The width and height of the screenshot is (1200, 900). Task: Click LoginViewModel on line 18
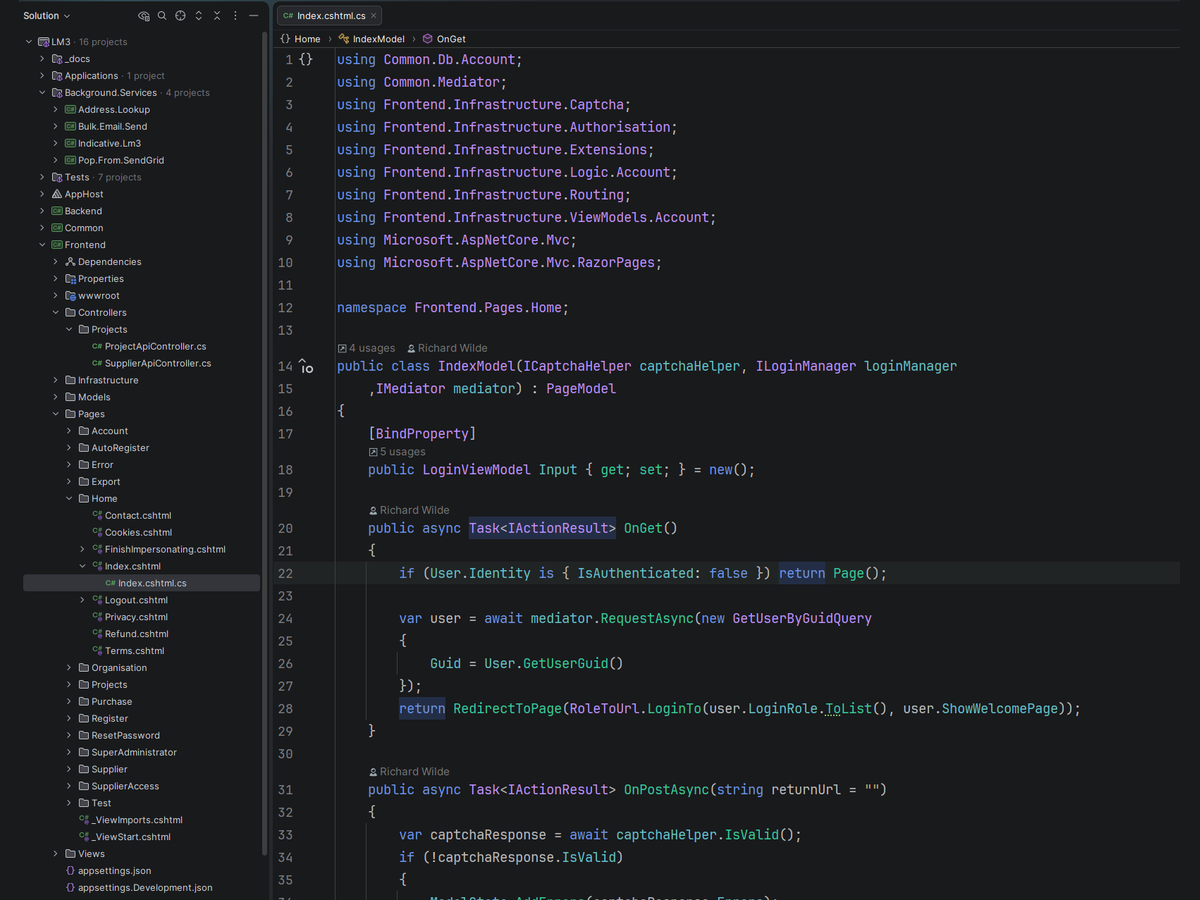(x=476, y=470)
